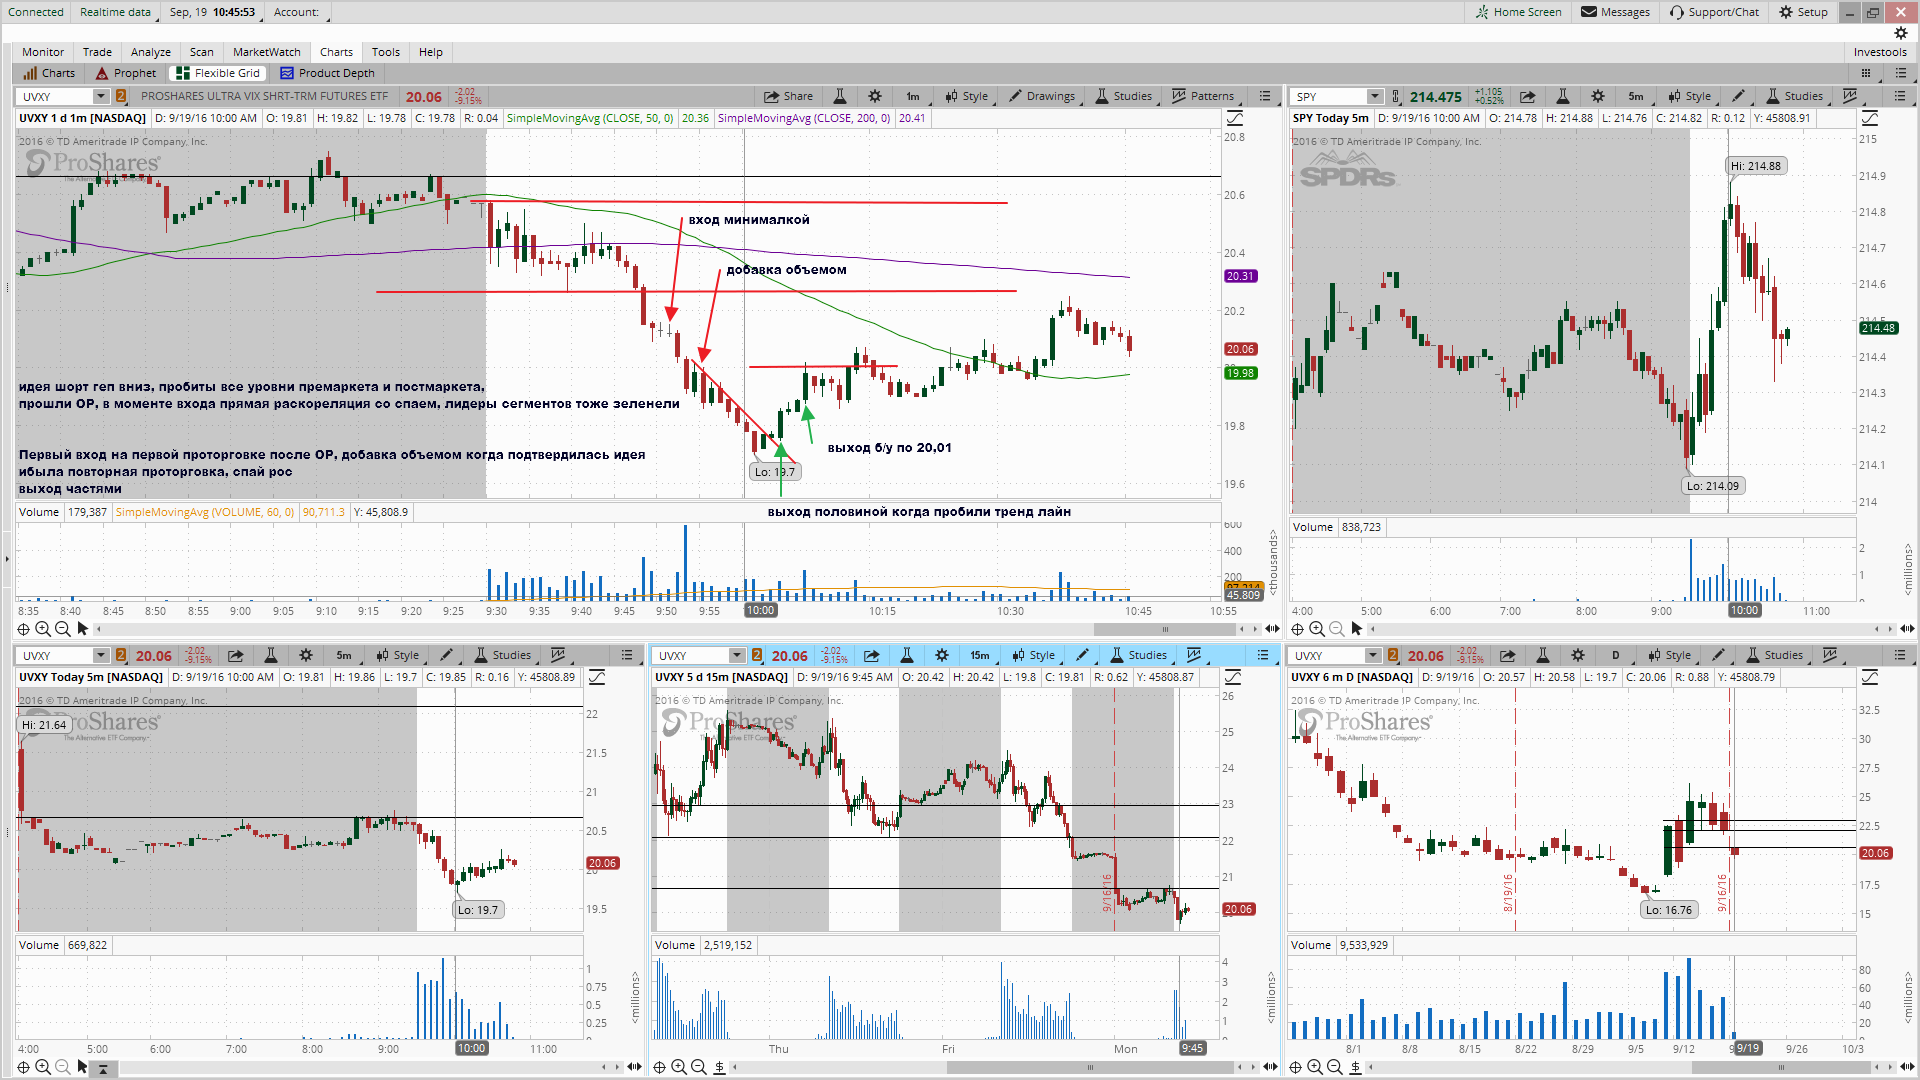Share the main UVXY 1m chart
The width and height of the screenshot is (1920, 1080).
click(788, 96)
